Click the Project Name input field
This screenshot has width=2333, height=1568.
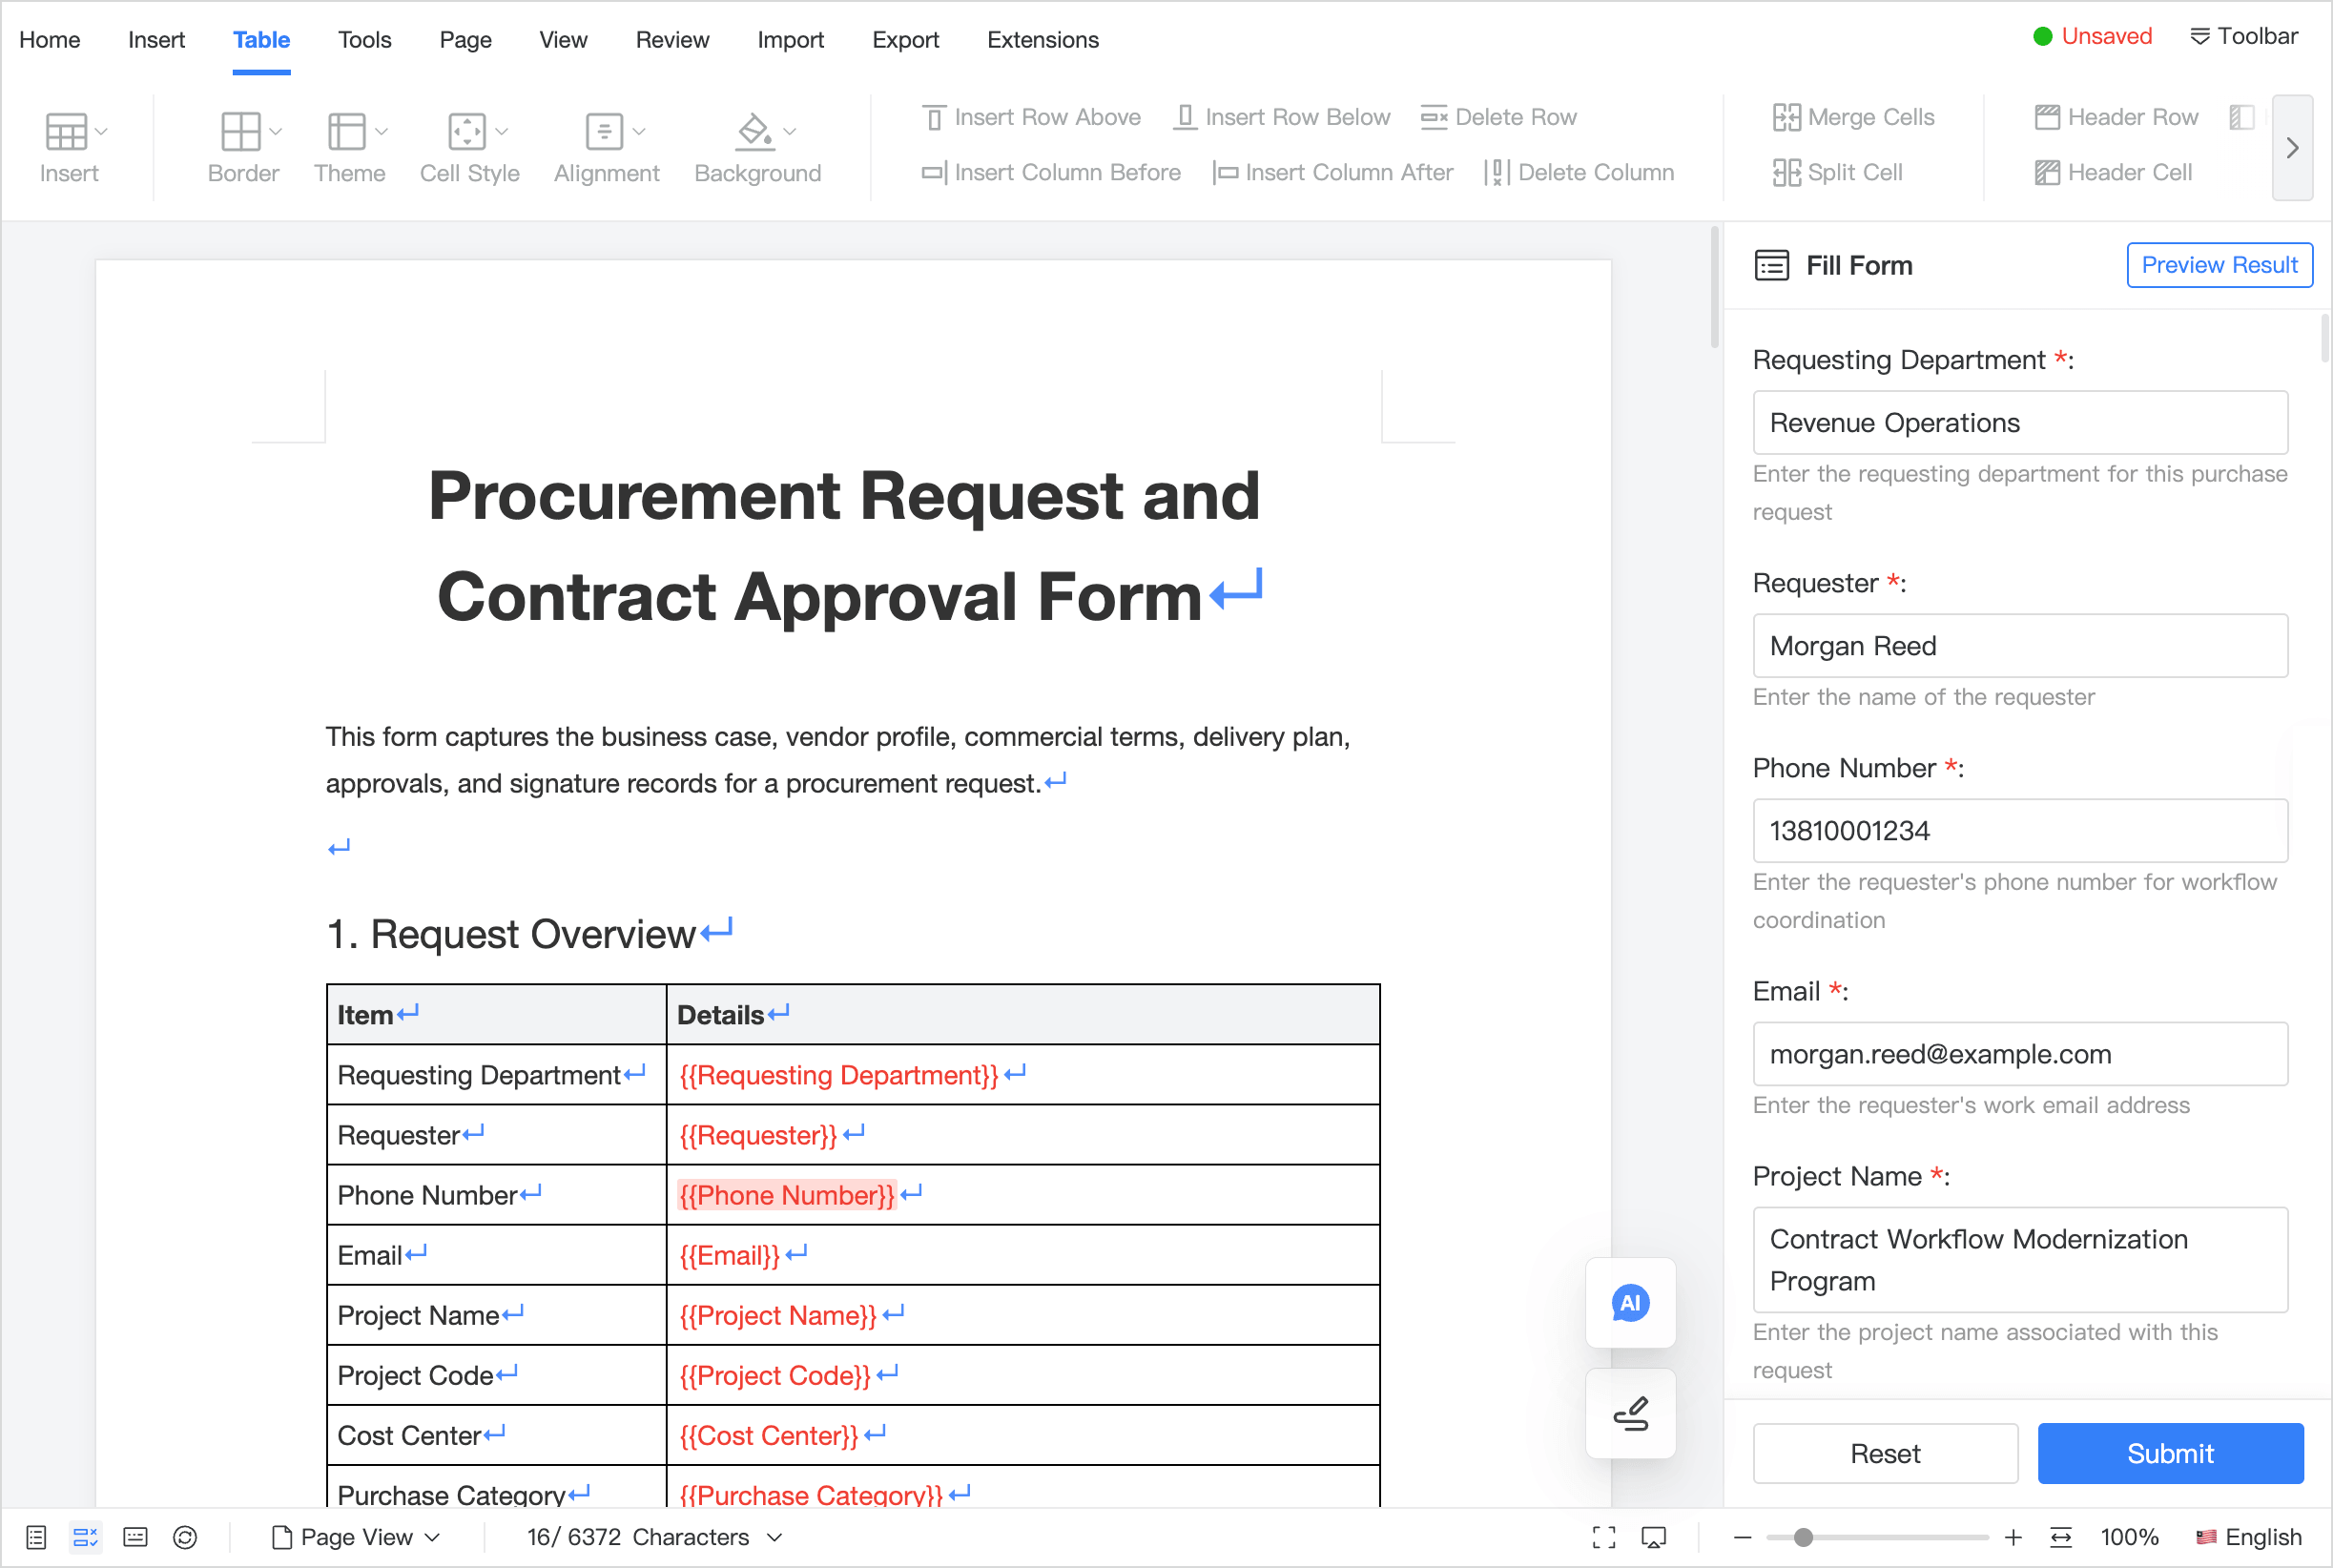click(x=2020, y=1259)
